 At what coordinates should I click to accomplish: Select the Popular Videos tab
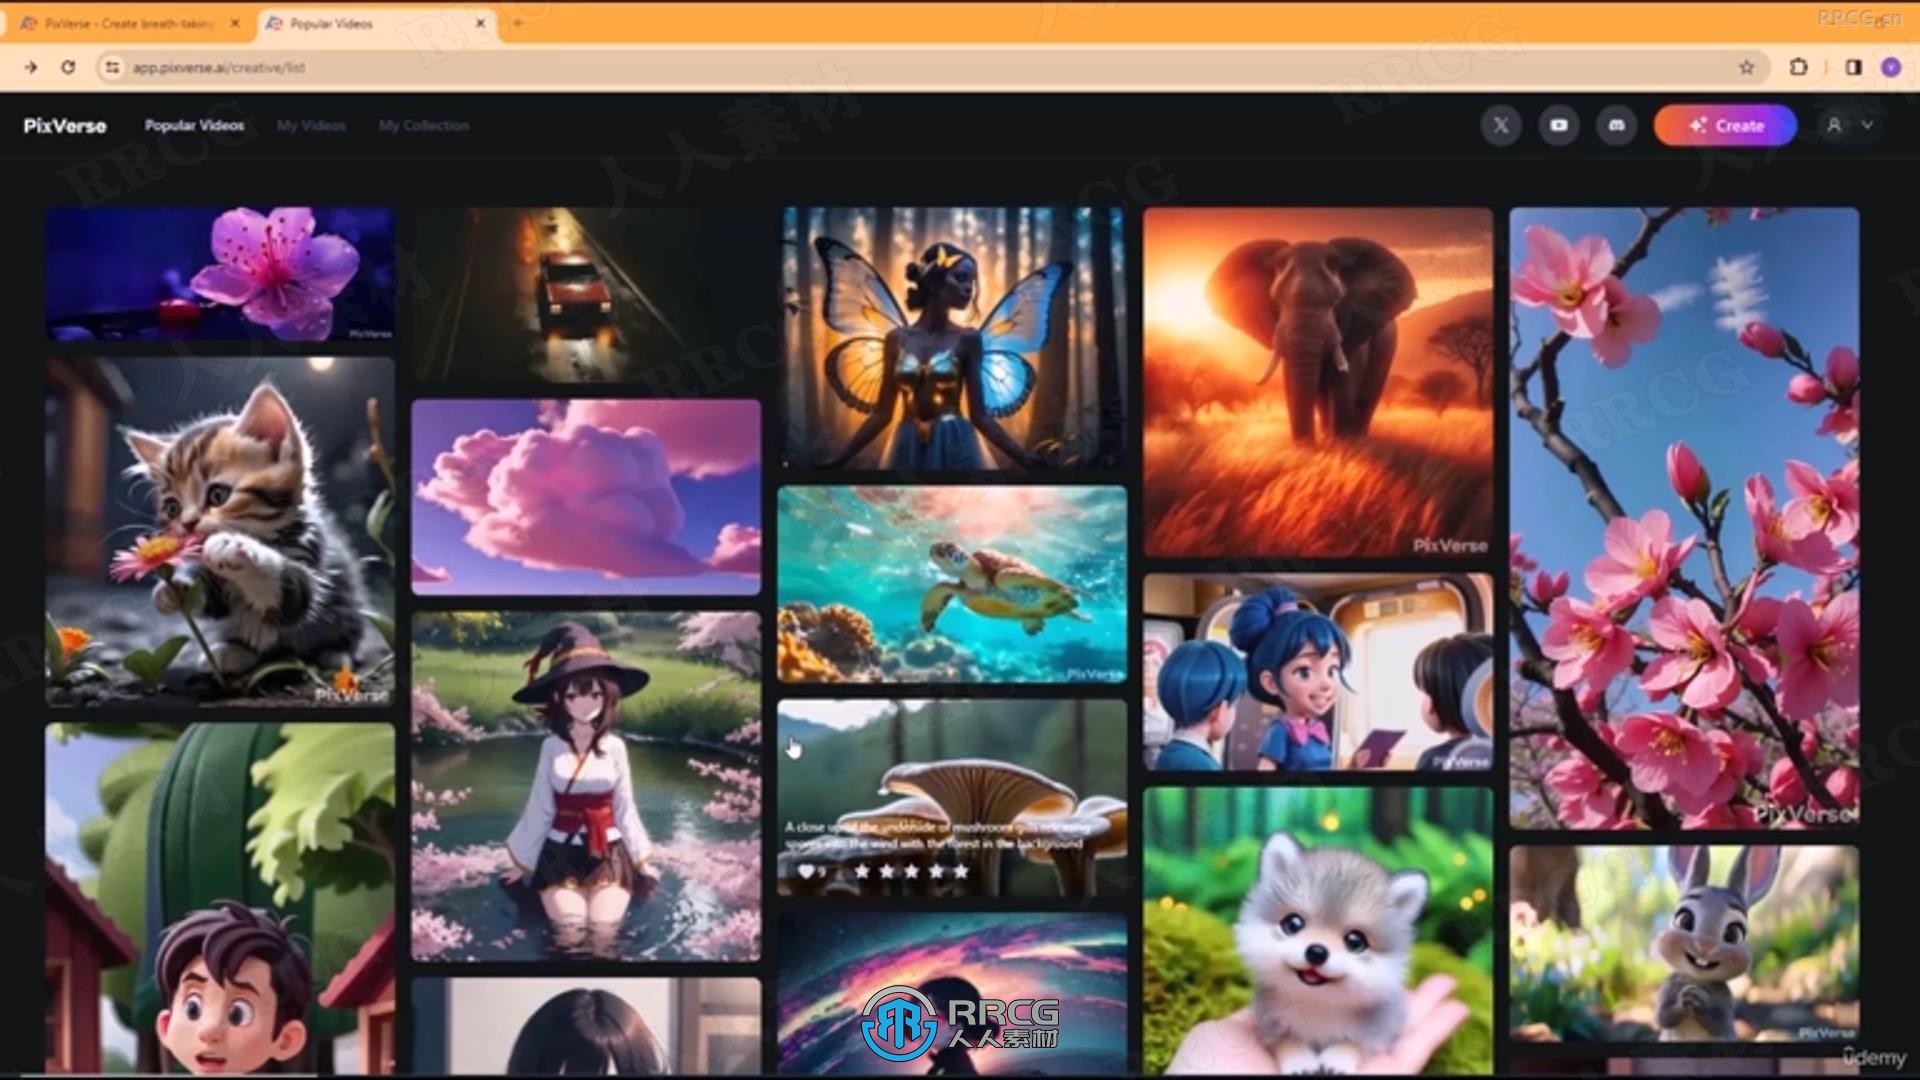[x=194, y=125]
